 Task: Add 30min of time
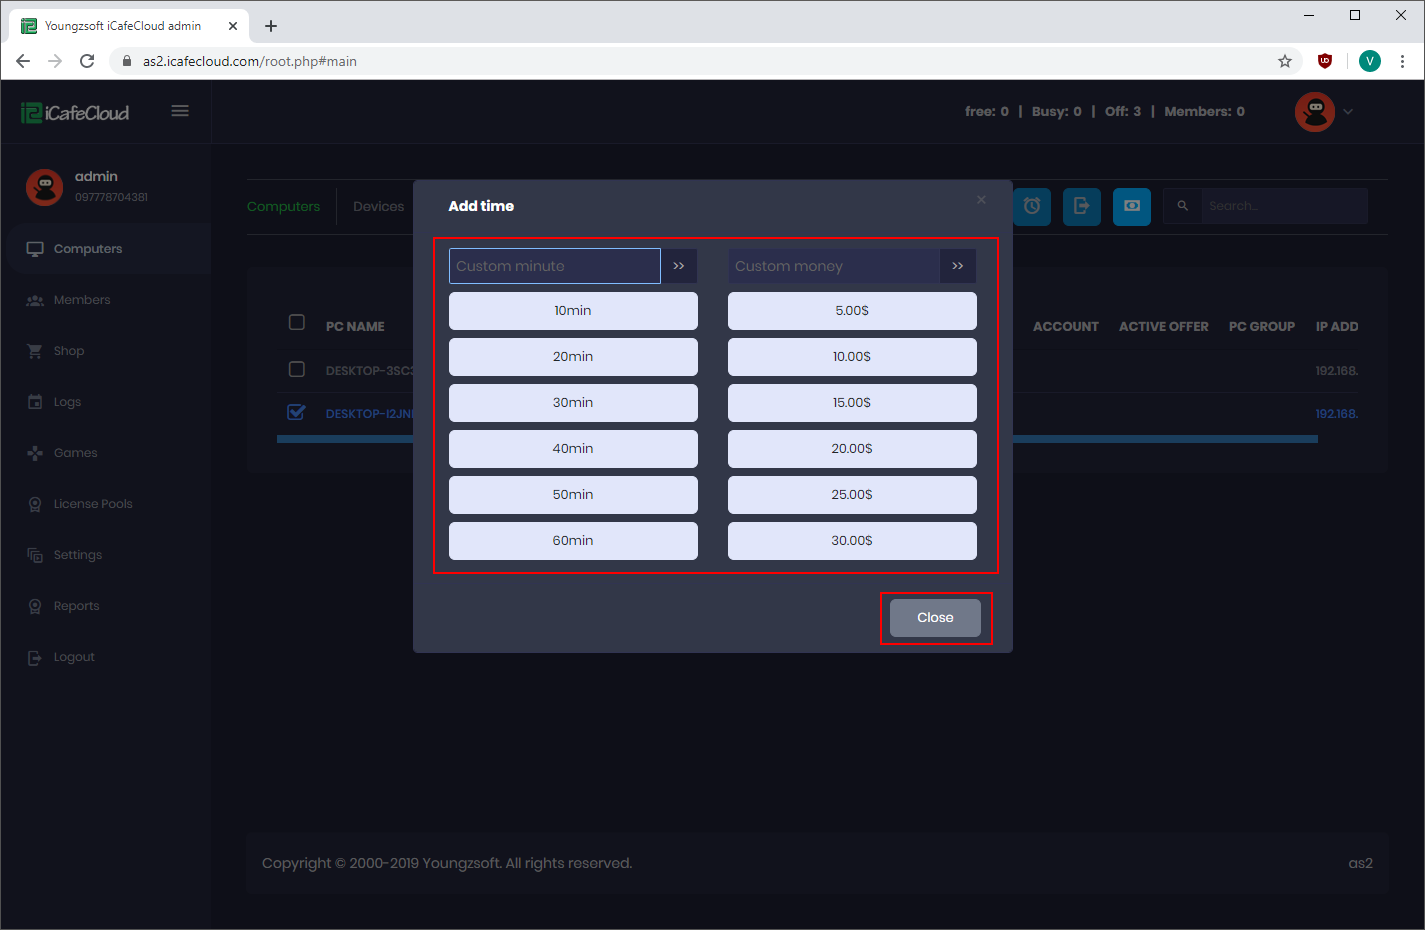point(573,403)
